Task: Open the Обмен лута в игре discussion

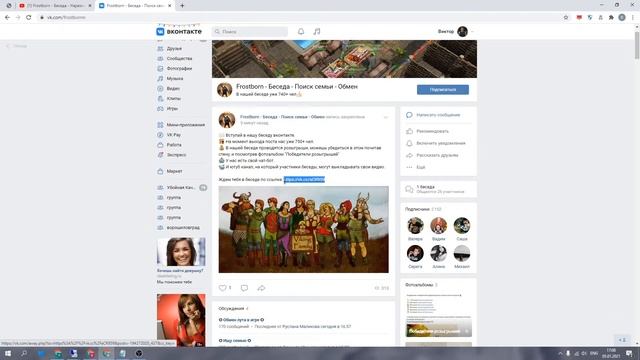Action: [x=241, y=320]
